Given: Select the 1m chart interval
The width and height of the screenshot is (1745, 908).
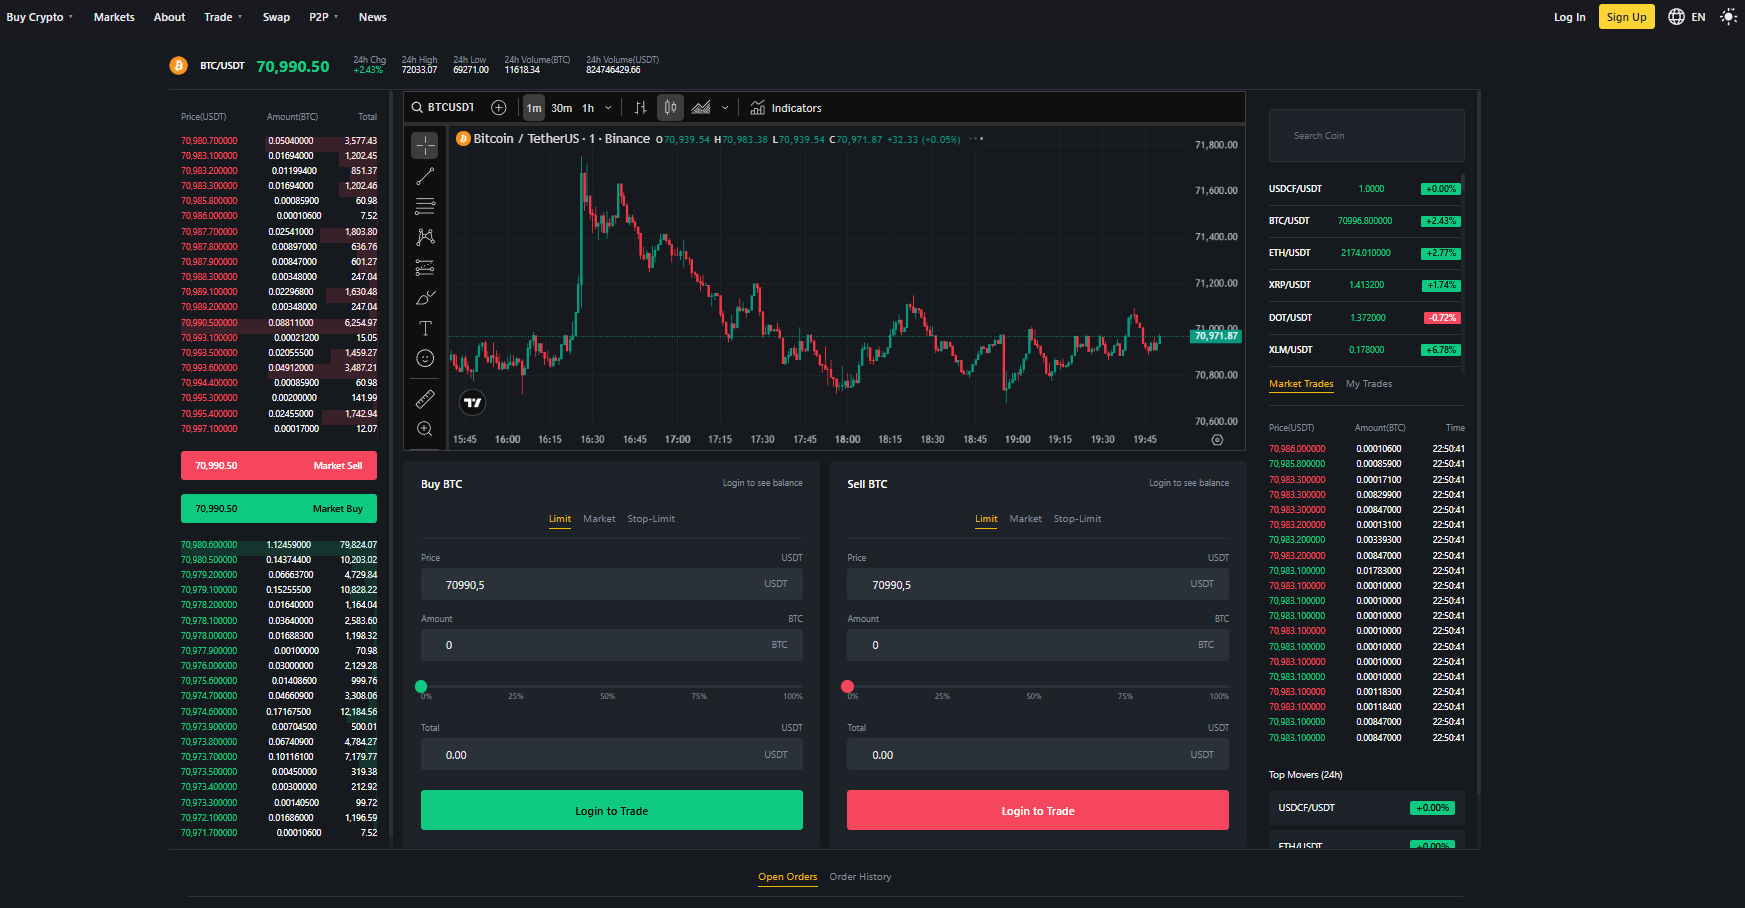Looking at the screenshot, I should (x=534, y=108).
